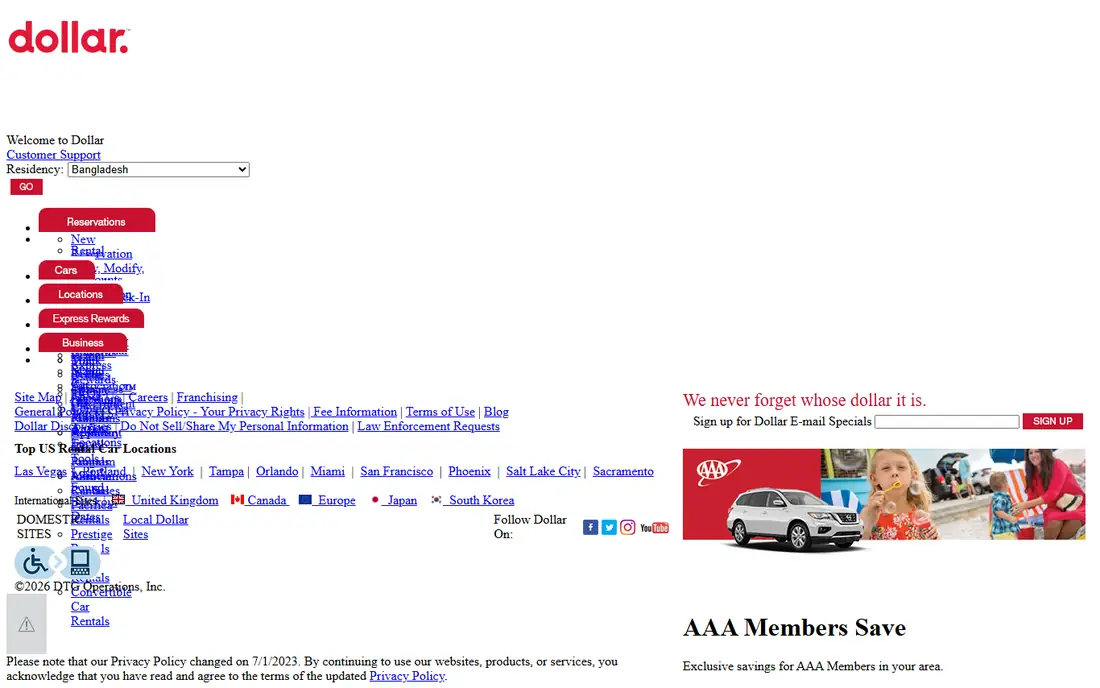Screen dimensions: 1100x688
Task: Open the Do Not Sell/Share My Personal Information link
Action: 234,426
